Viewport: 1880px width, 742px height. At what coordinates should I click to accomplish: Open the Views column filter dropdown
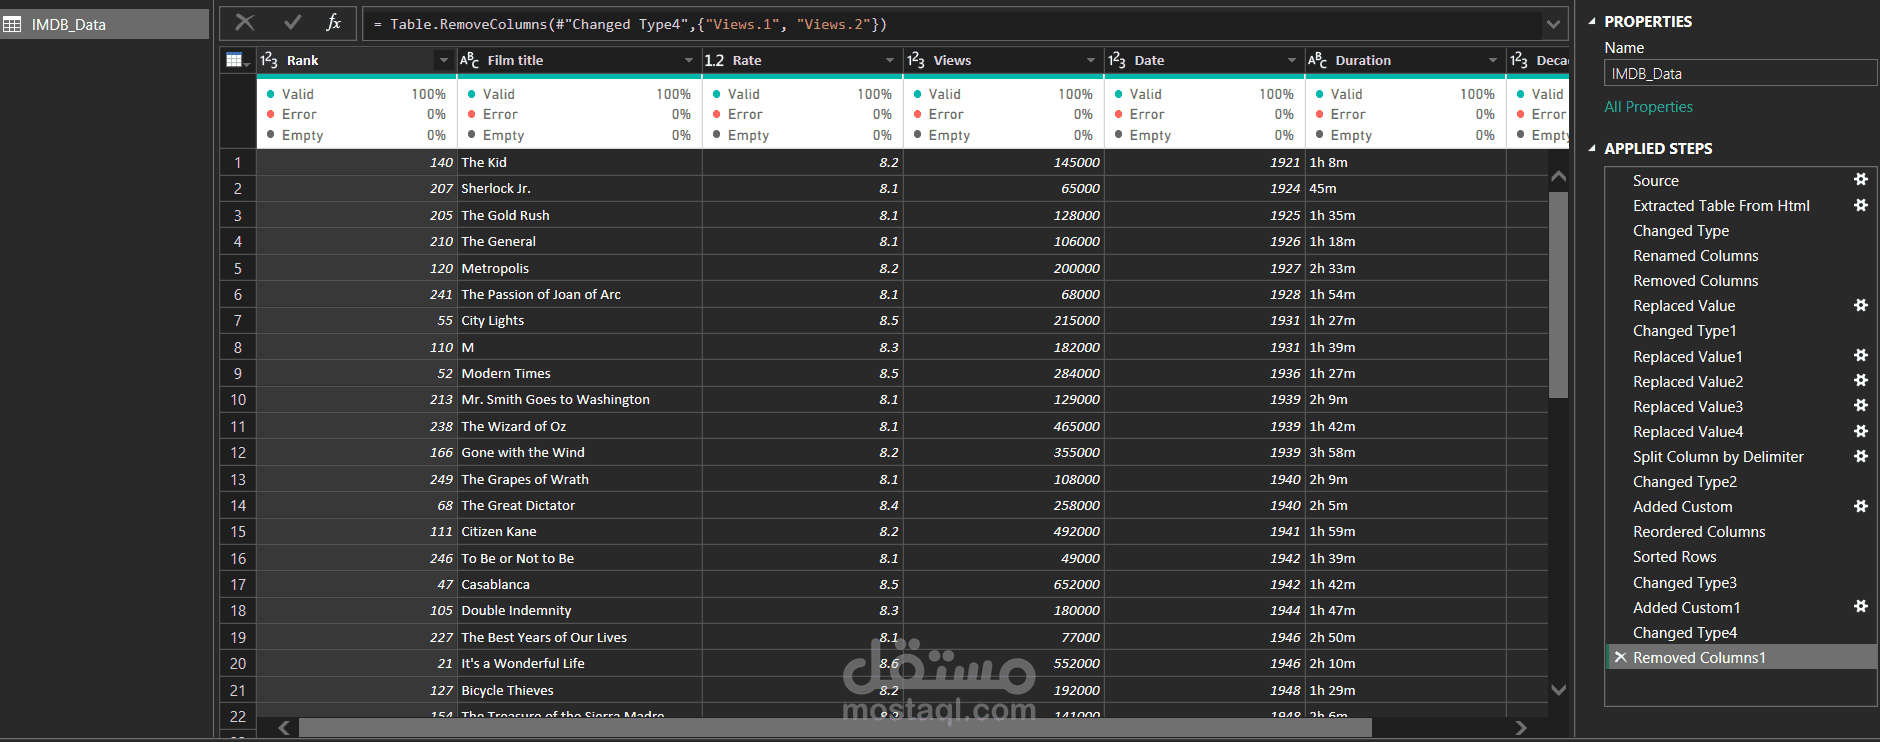[1091, 60]
